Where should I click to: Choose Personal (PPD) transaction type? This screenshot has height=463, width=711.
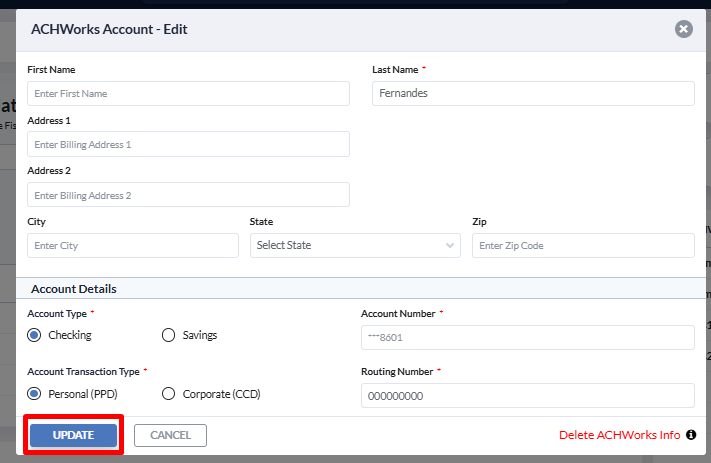coord(34,394)
